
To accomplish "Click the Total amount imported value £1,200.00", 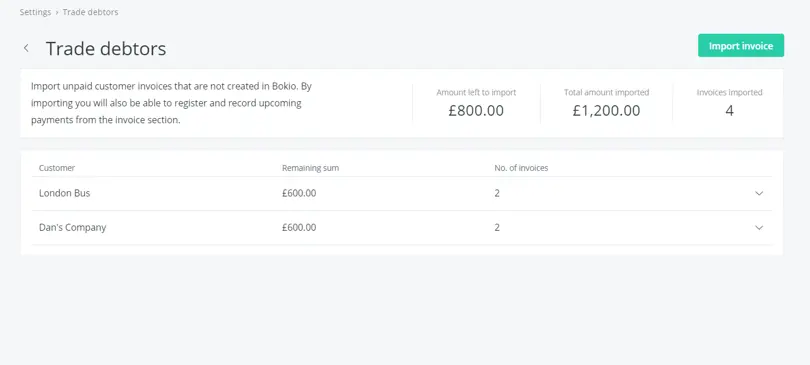I will coord(606,110).
